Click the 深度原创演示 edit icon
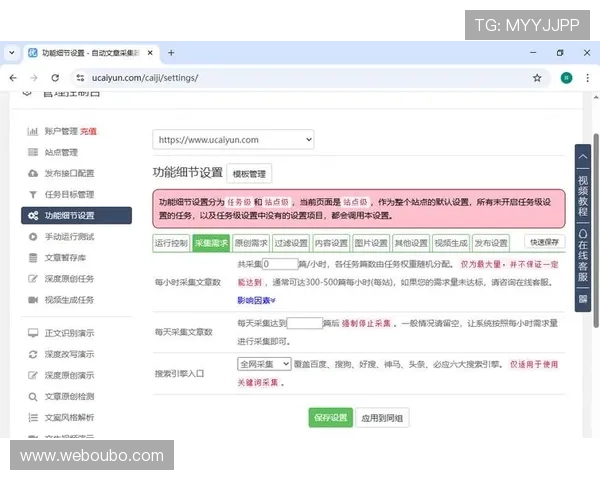This screenshot has width=600, height=480. [x=33, y=375]
